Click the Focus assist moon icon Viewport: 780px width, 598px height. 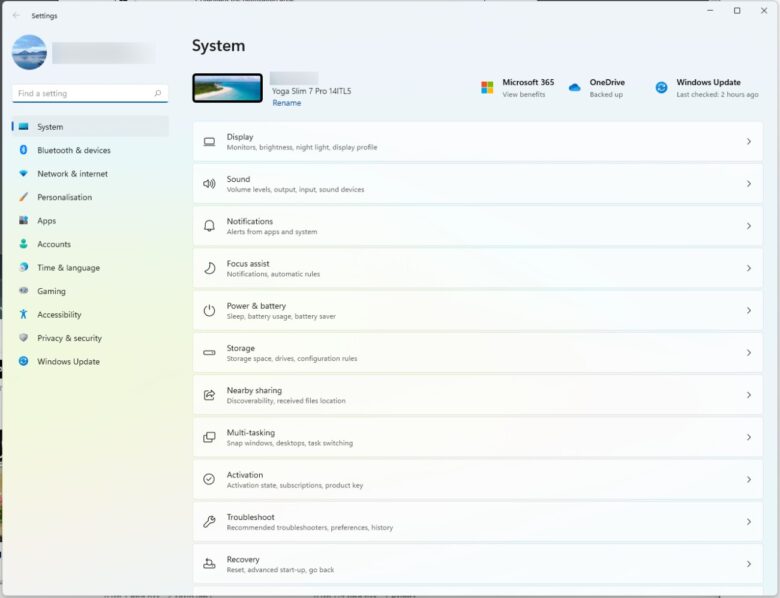(209, 269)
